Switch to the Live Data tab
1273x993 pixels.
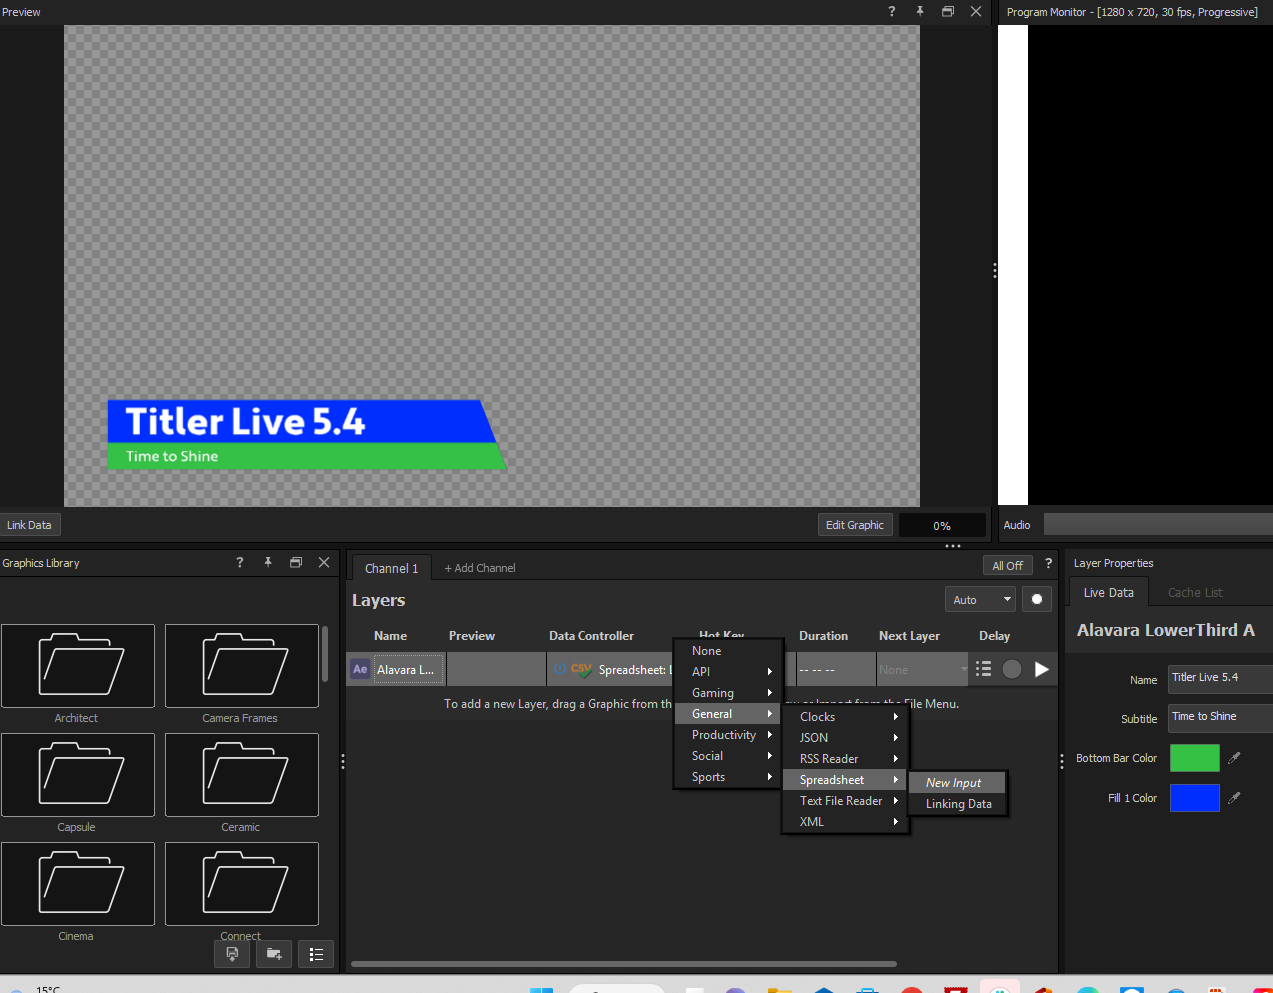pyautogui.click(x=1109, y=592)
